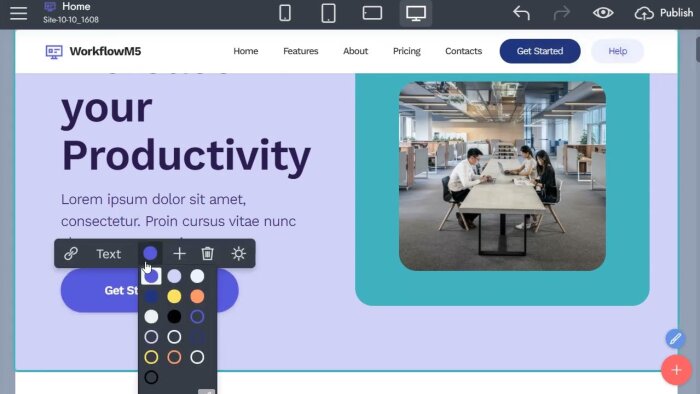Open the hamburger main menu
This screenshot has width=700, height=394.
[18, 13]
